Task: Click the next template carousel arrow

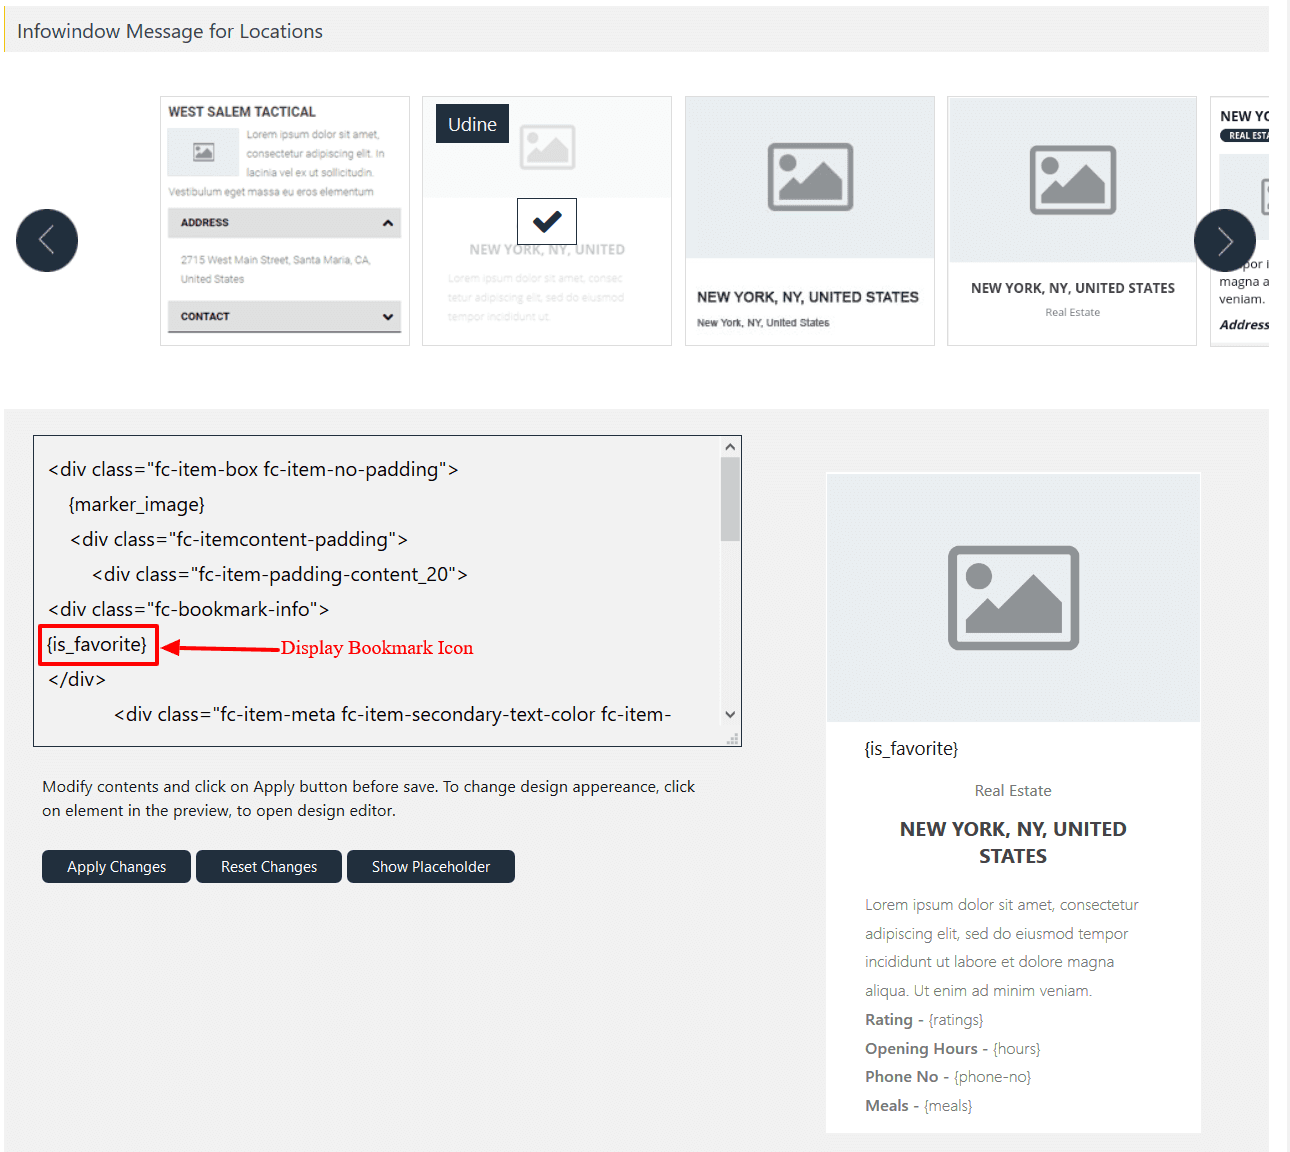Action: click(1224, 240)
